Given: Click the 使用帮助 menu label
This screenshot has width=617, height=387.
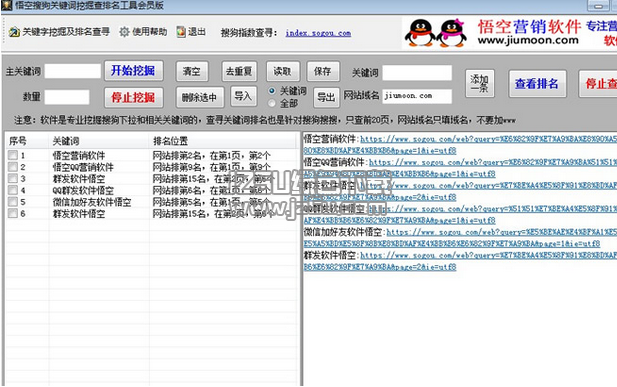Looking at the screenshot, I should (150, 31).
